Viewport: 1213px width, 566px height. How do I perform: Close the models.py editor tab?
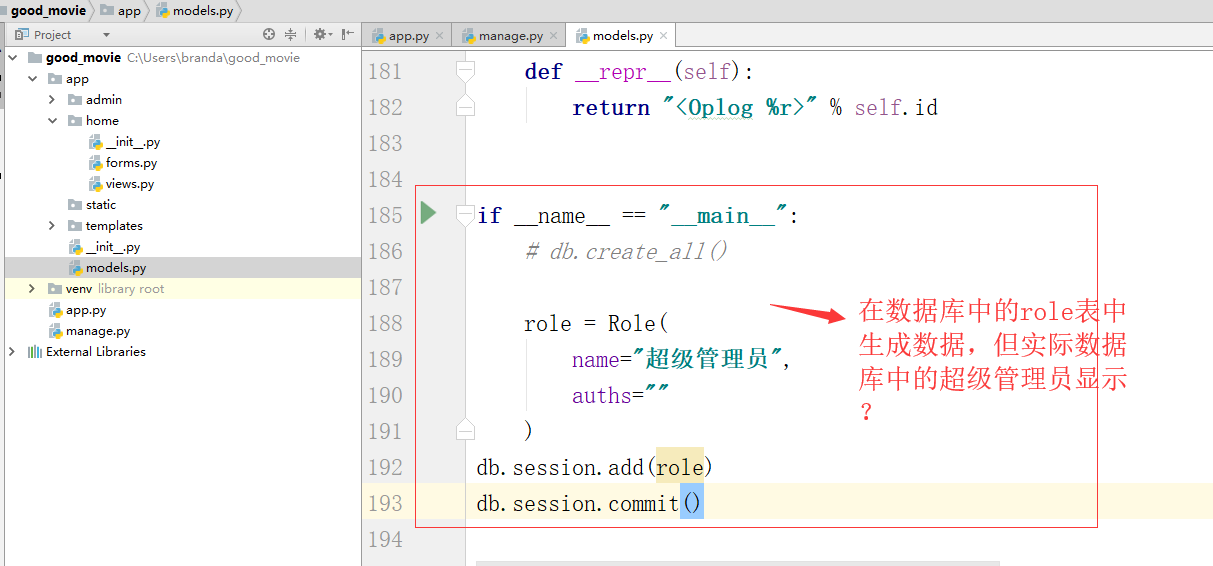[664, 36]
